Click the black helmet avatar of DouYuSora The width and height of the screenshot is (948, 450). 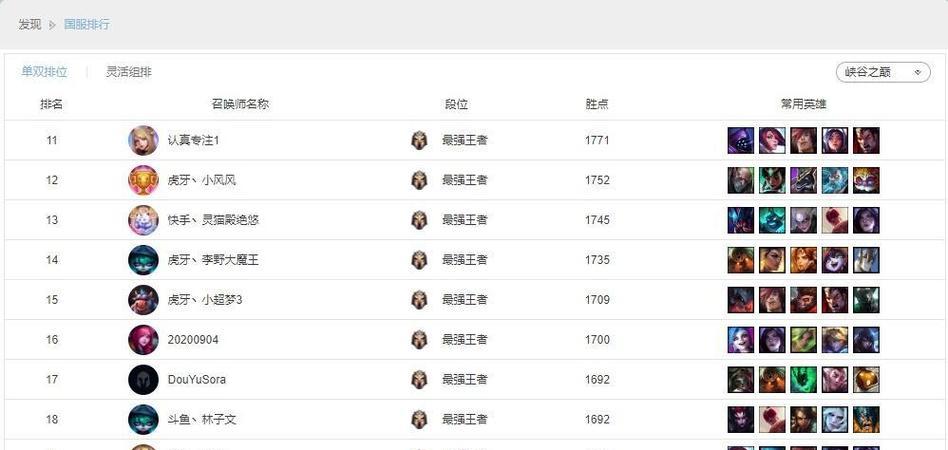point(143,380)
